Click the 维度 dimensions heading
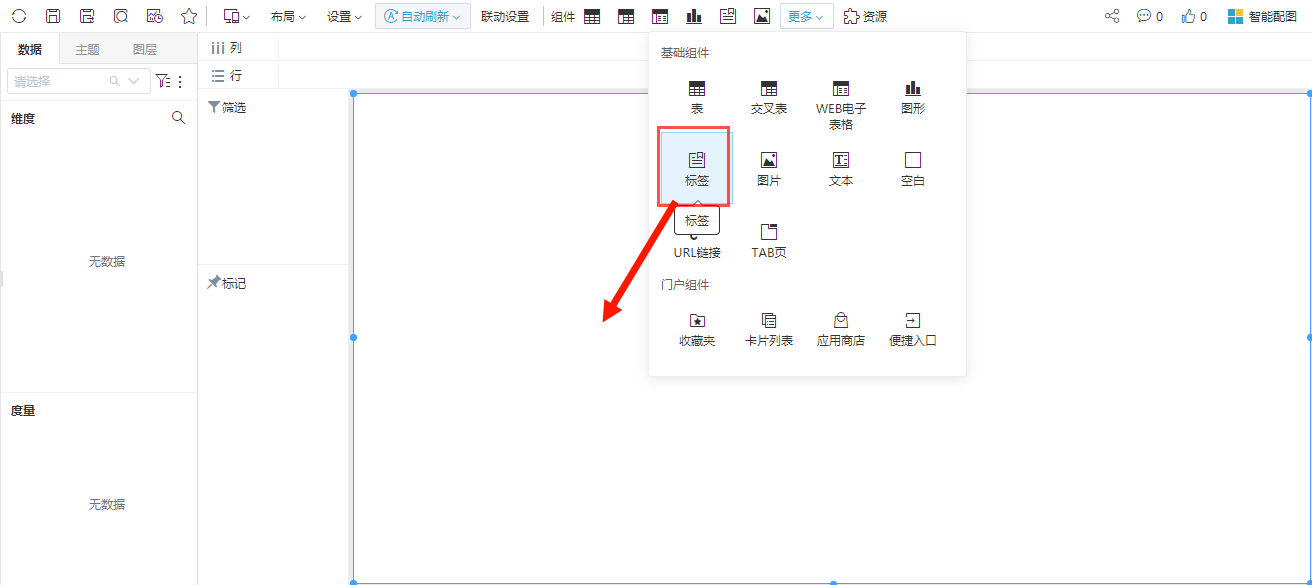Viewport: 1312px width, 585px height. 23,118
